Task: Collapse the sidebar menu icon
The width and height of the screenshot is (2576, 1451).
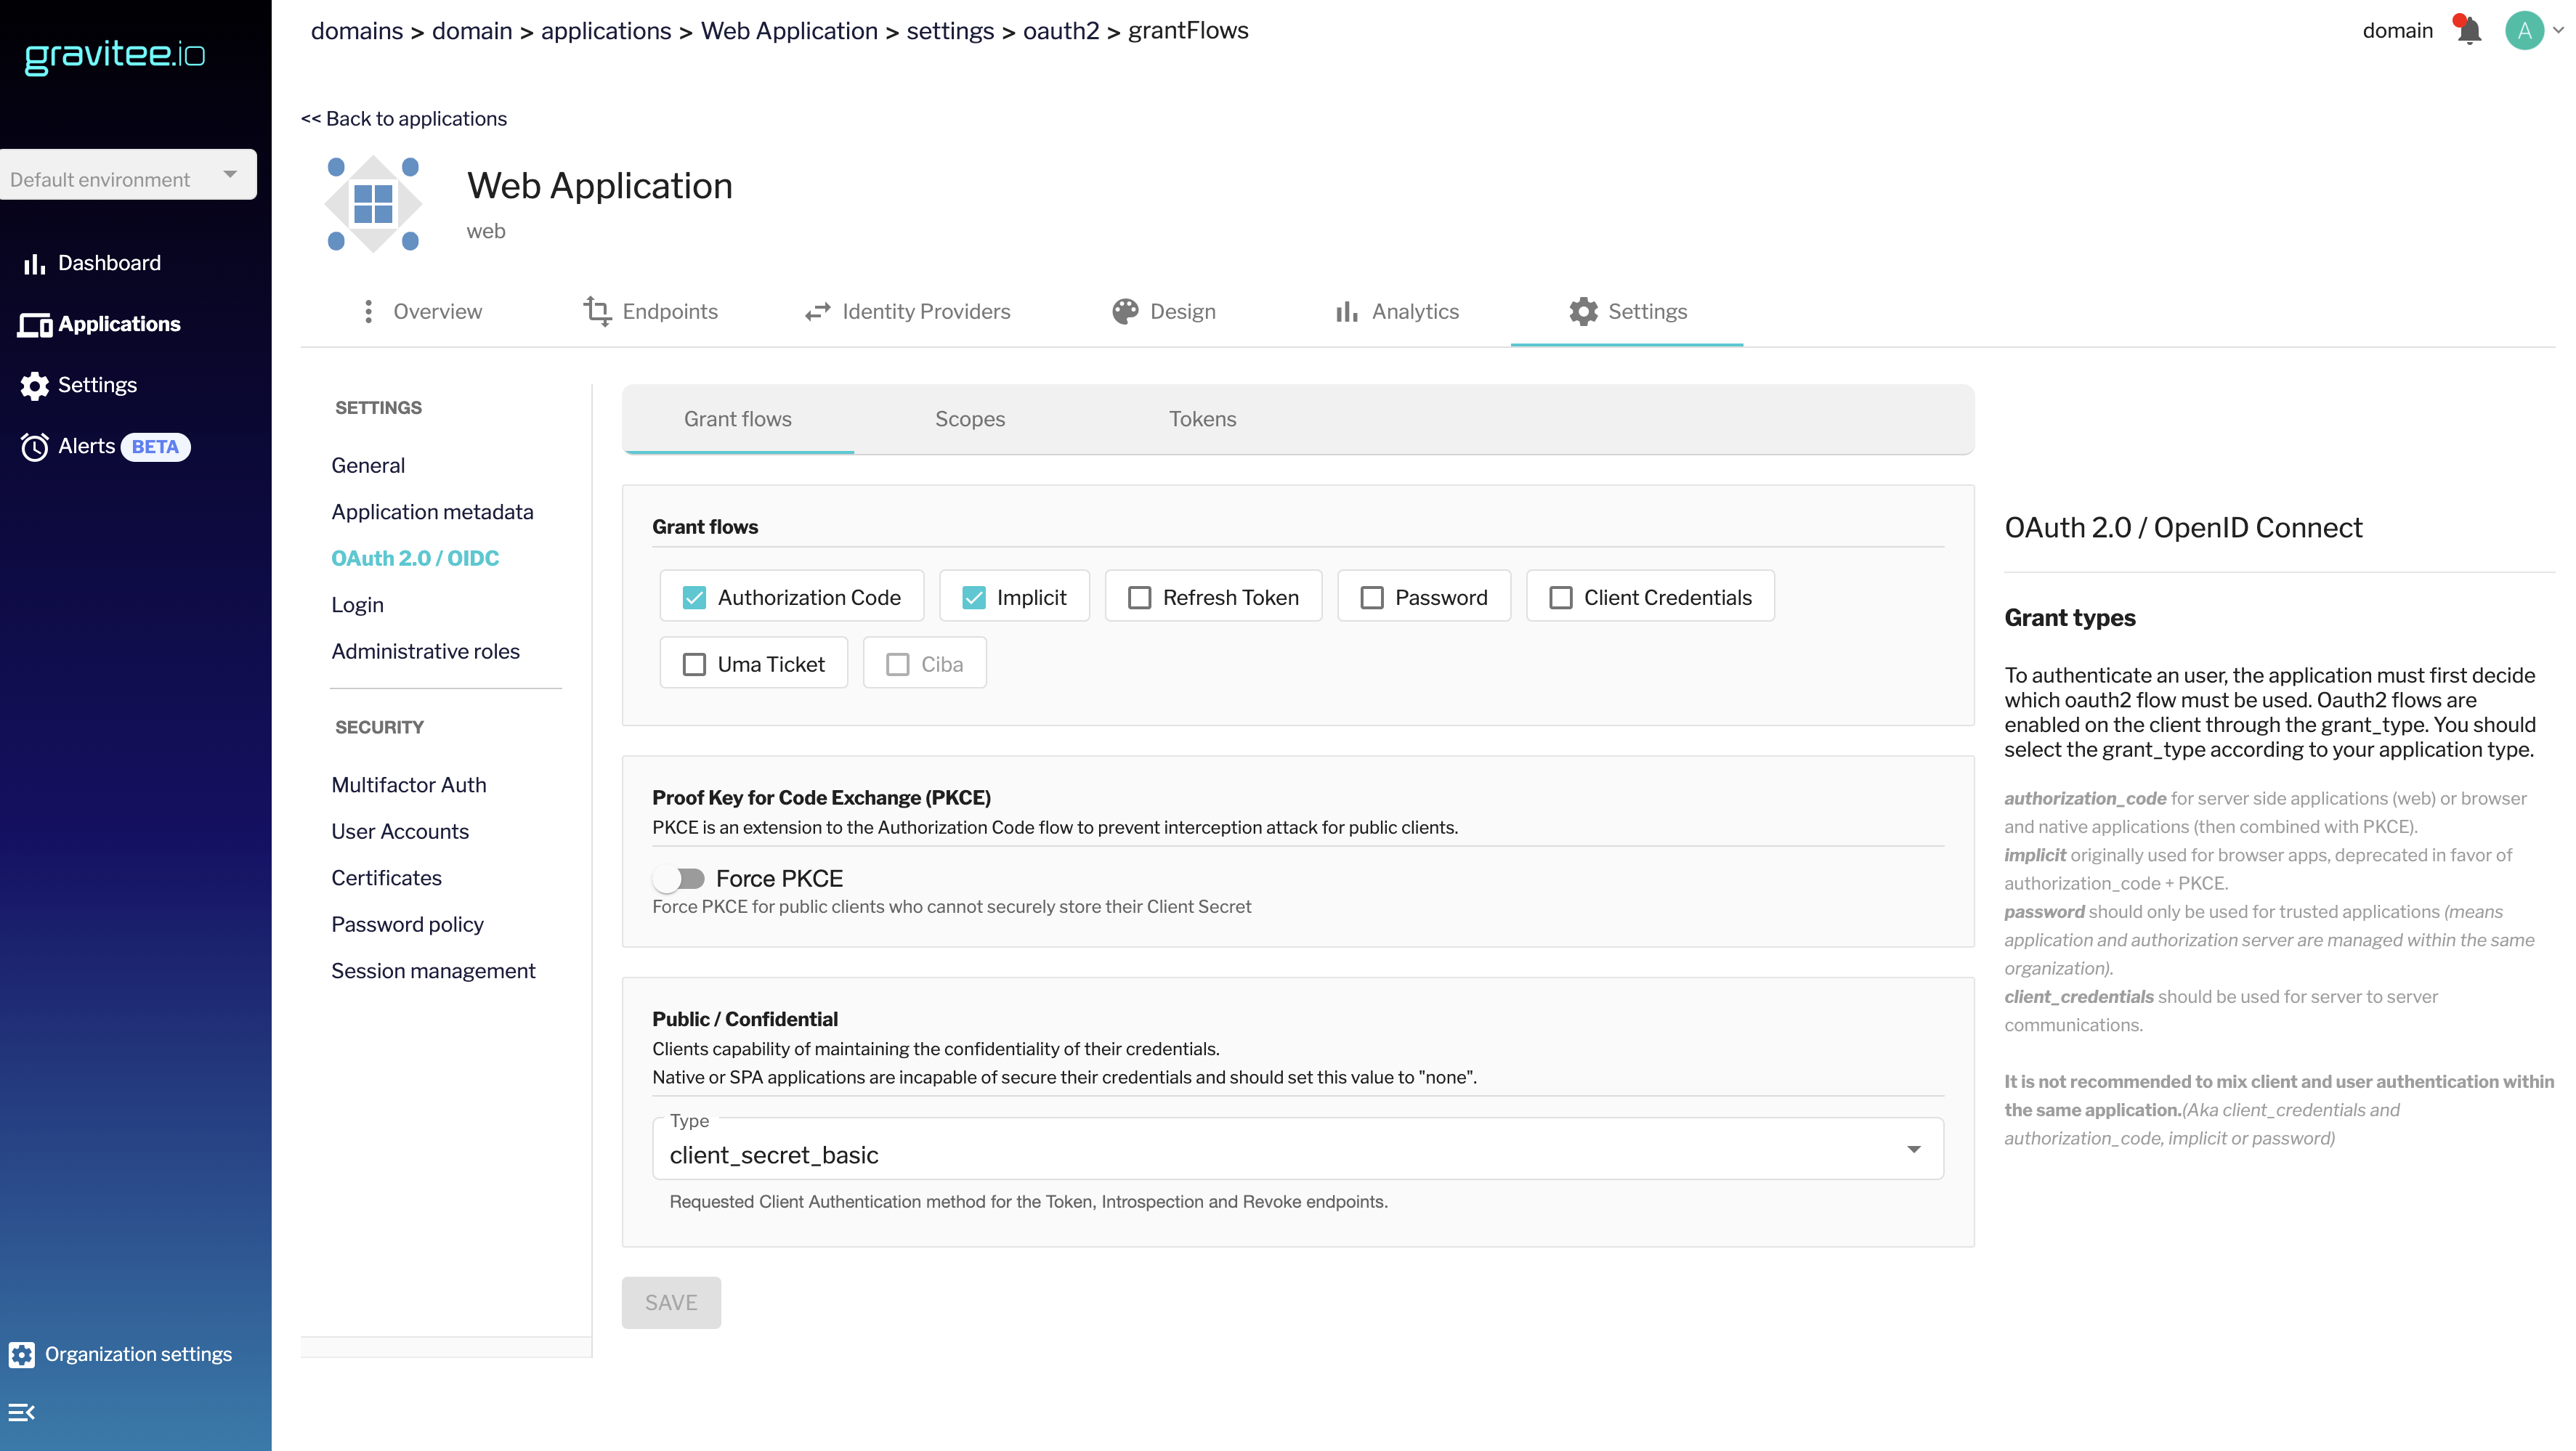Action: click(x=21, y=1412)
